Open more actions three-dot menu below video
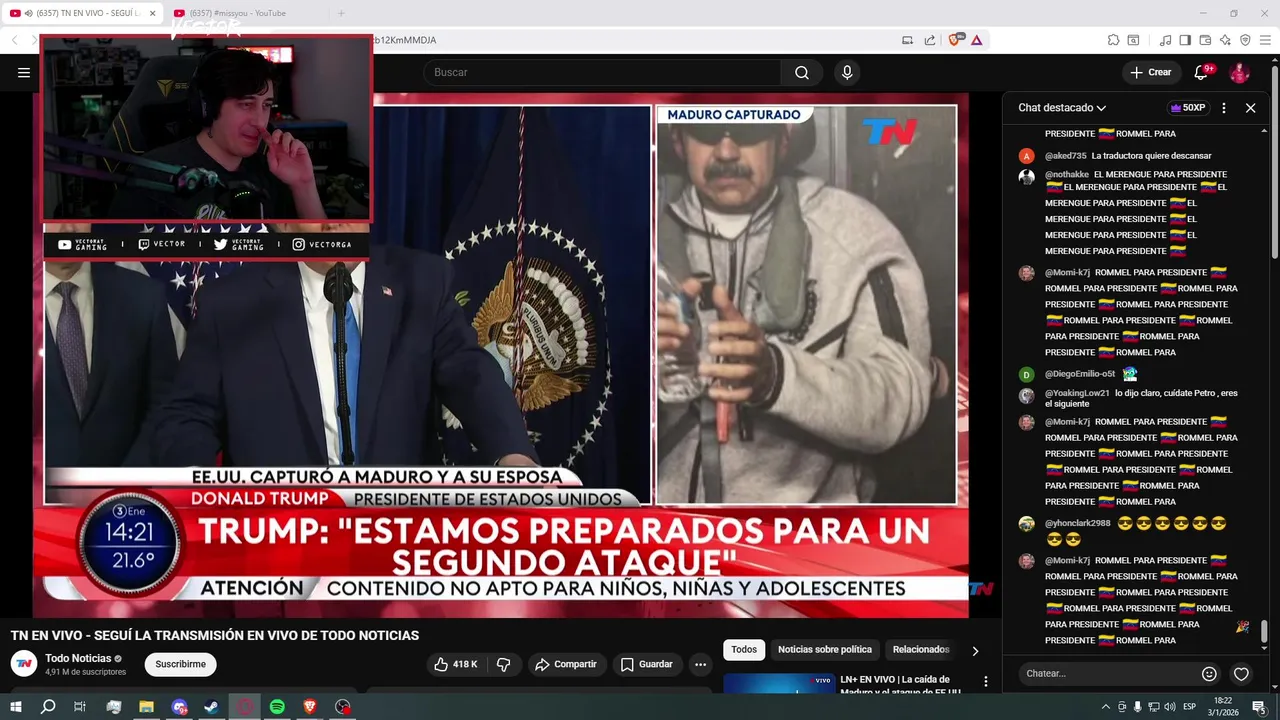Screen dimensions: 1280x720 (700, 664)
